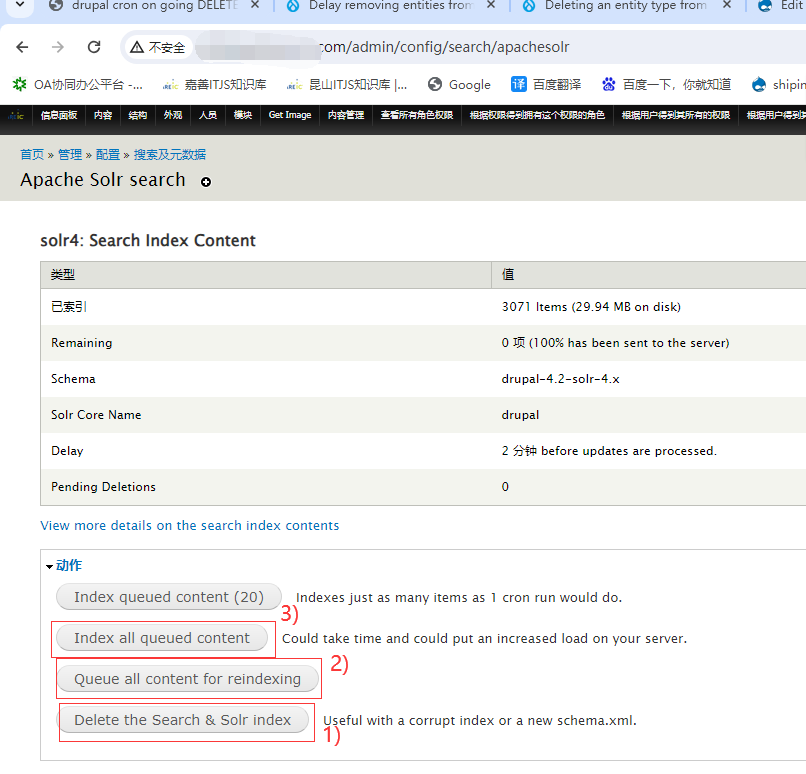Open the 内容管理 admin menu

[346, 115]
